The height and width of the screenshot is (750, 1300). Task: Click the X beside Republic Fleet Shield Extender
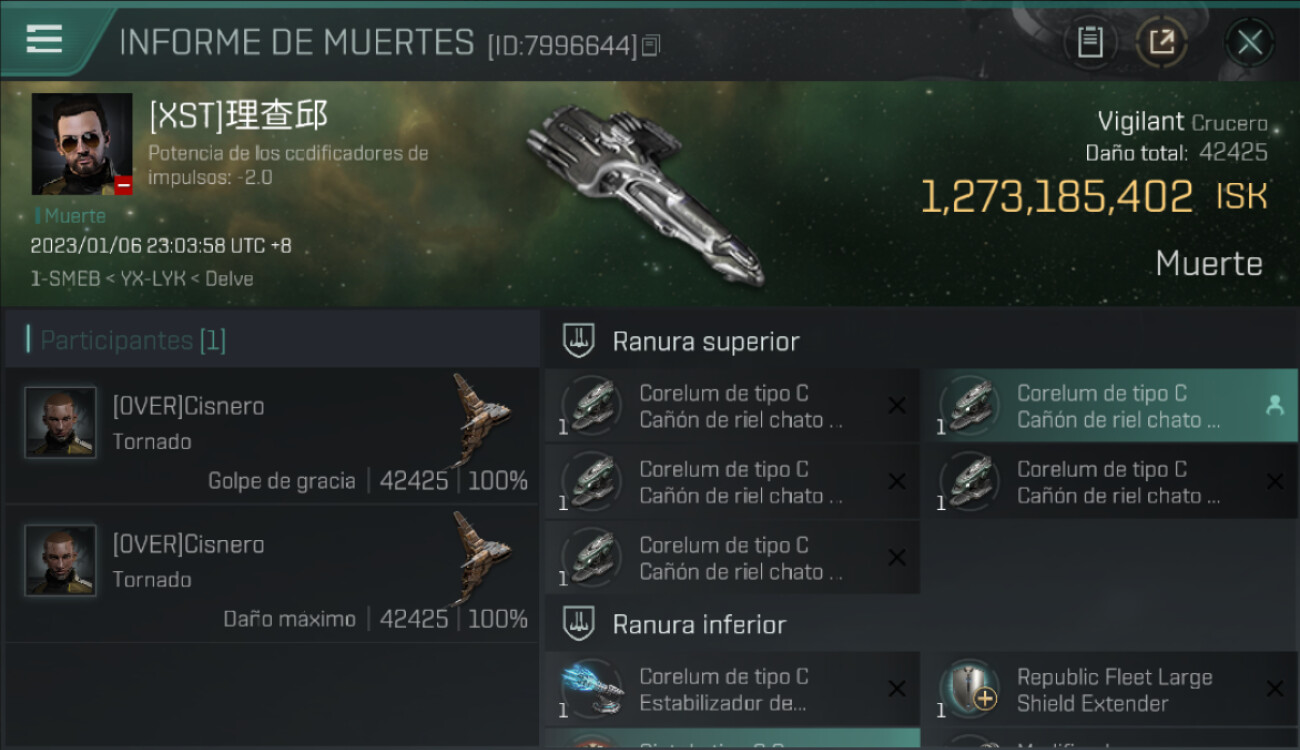point(1274,689)
